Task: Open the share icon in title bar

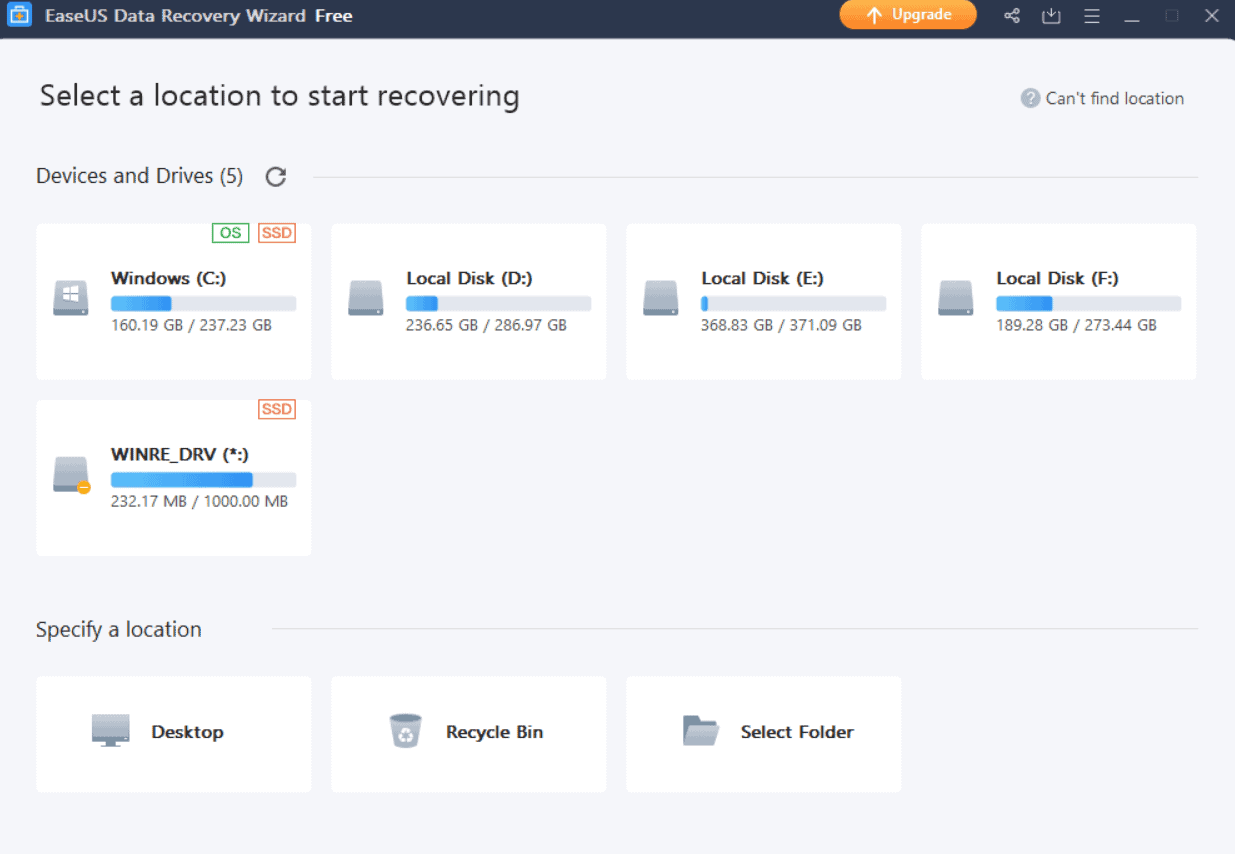Action: pyautogui.click(x=1012, y=16)
